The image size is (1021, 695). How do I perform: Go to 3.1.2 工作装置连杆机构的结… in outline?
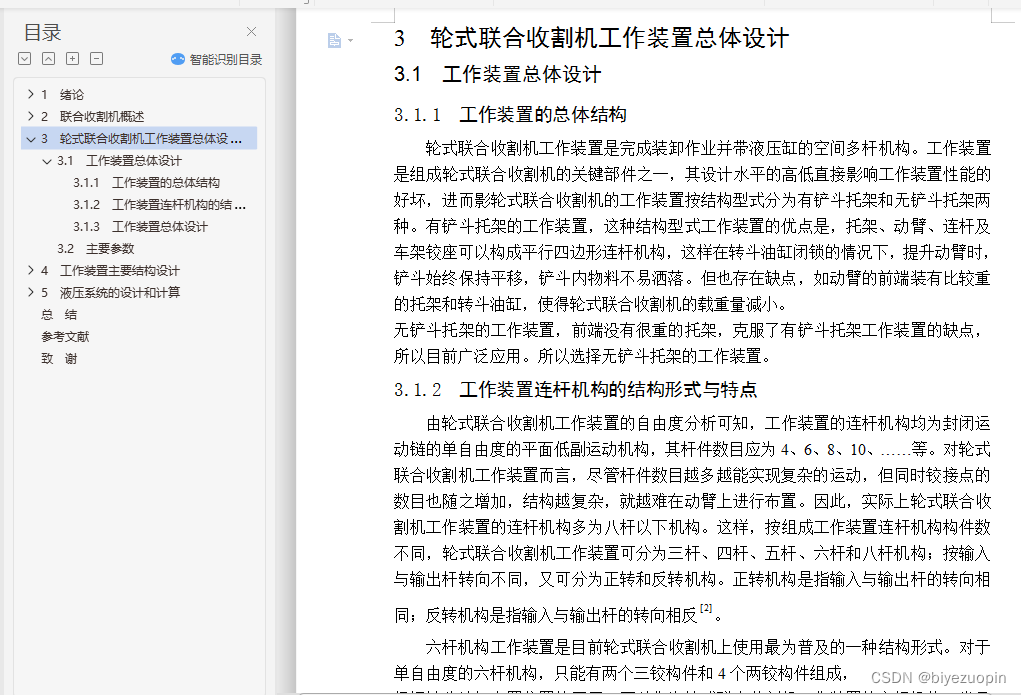(x=160, y=205)
